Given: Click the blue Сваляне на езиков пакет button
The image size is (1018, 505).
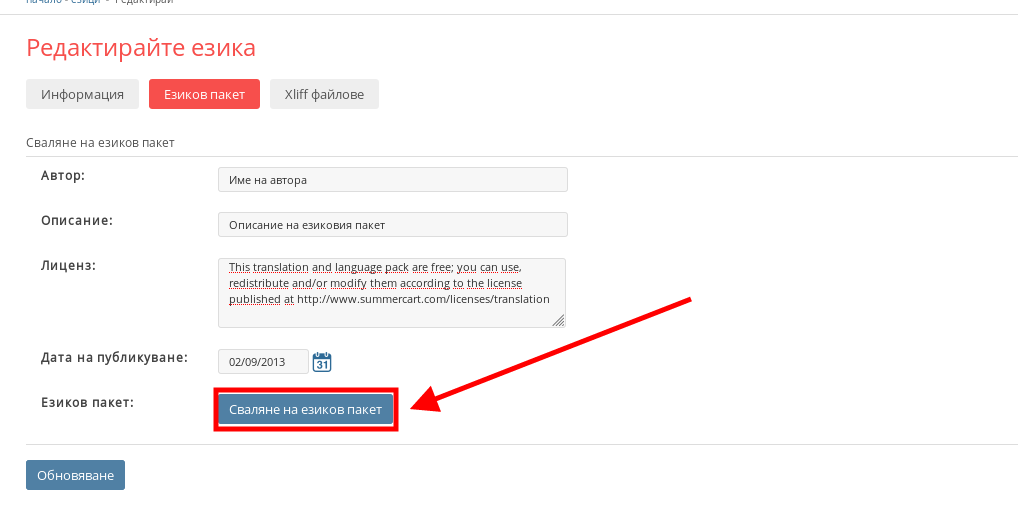Looking at the screenshot, I should [305, 410].
